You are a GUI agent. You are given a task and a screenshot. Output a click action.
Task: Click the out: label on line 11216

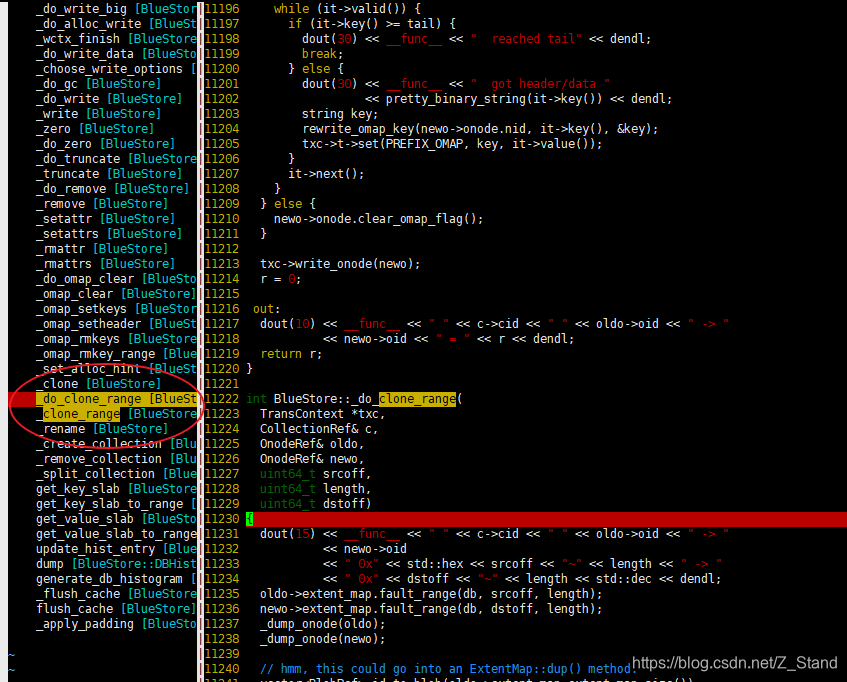pos(267,309)
